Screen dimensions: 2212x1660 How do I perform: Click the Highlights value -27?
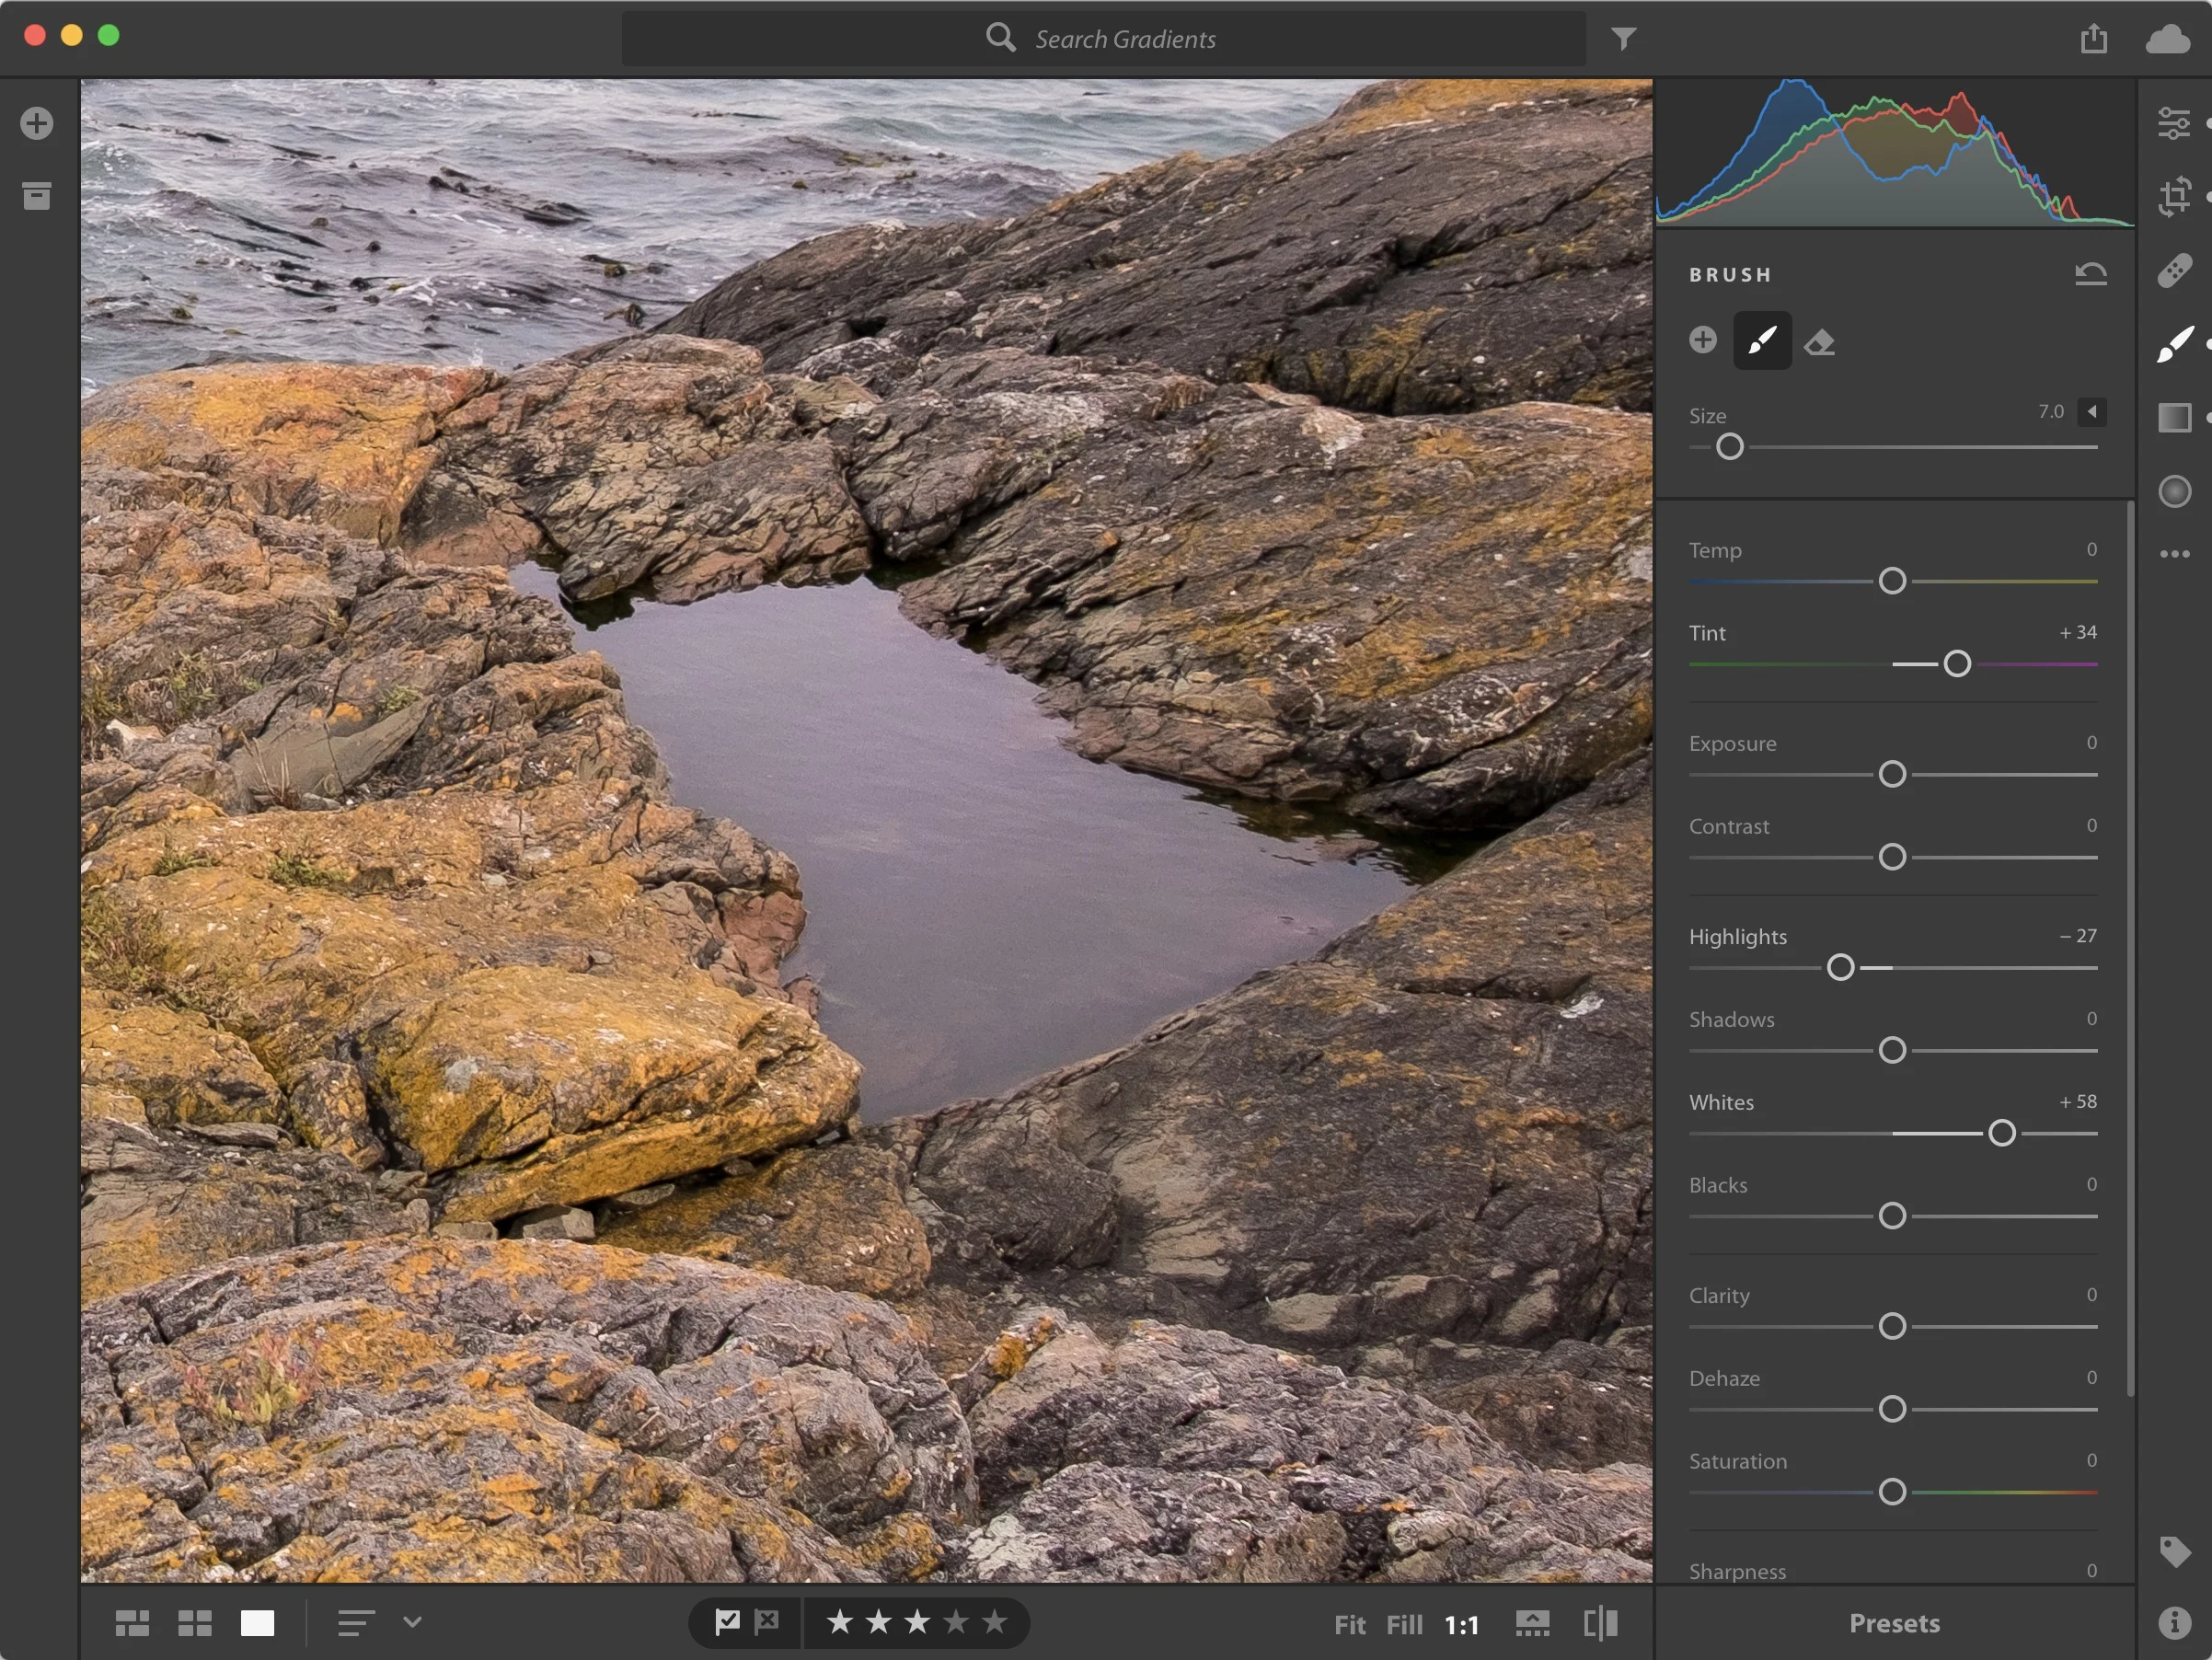[2078, 936]
